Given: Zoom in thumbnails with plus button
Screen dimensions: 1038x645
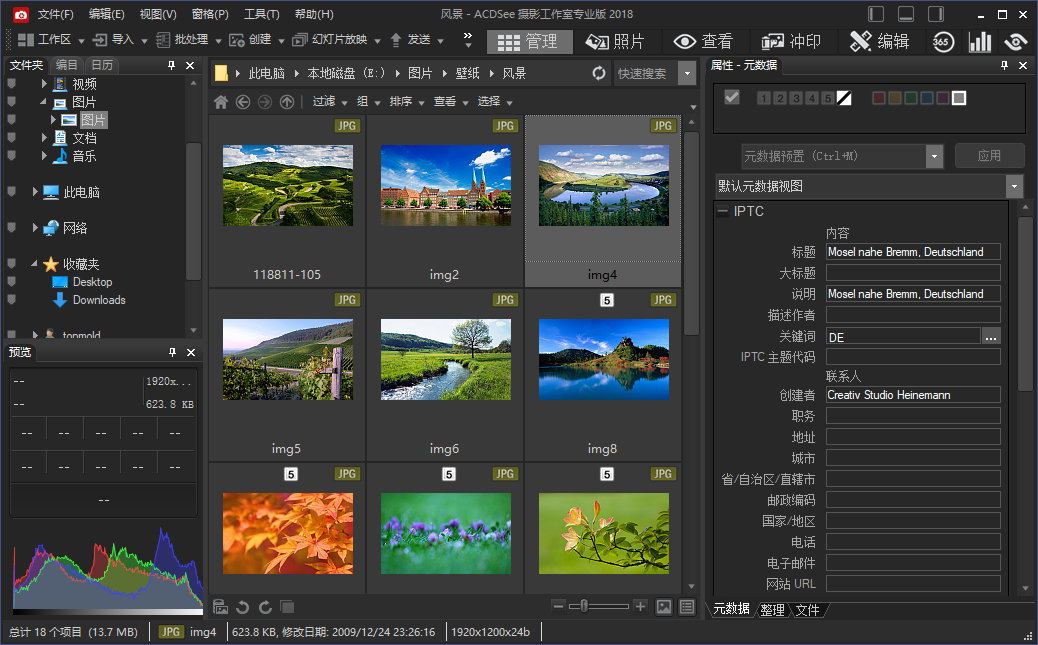Looking at the screenshot, I should coord(640,606).
